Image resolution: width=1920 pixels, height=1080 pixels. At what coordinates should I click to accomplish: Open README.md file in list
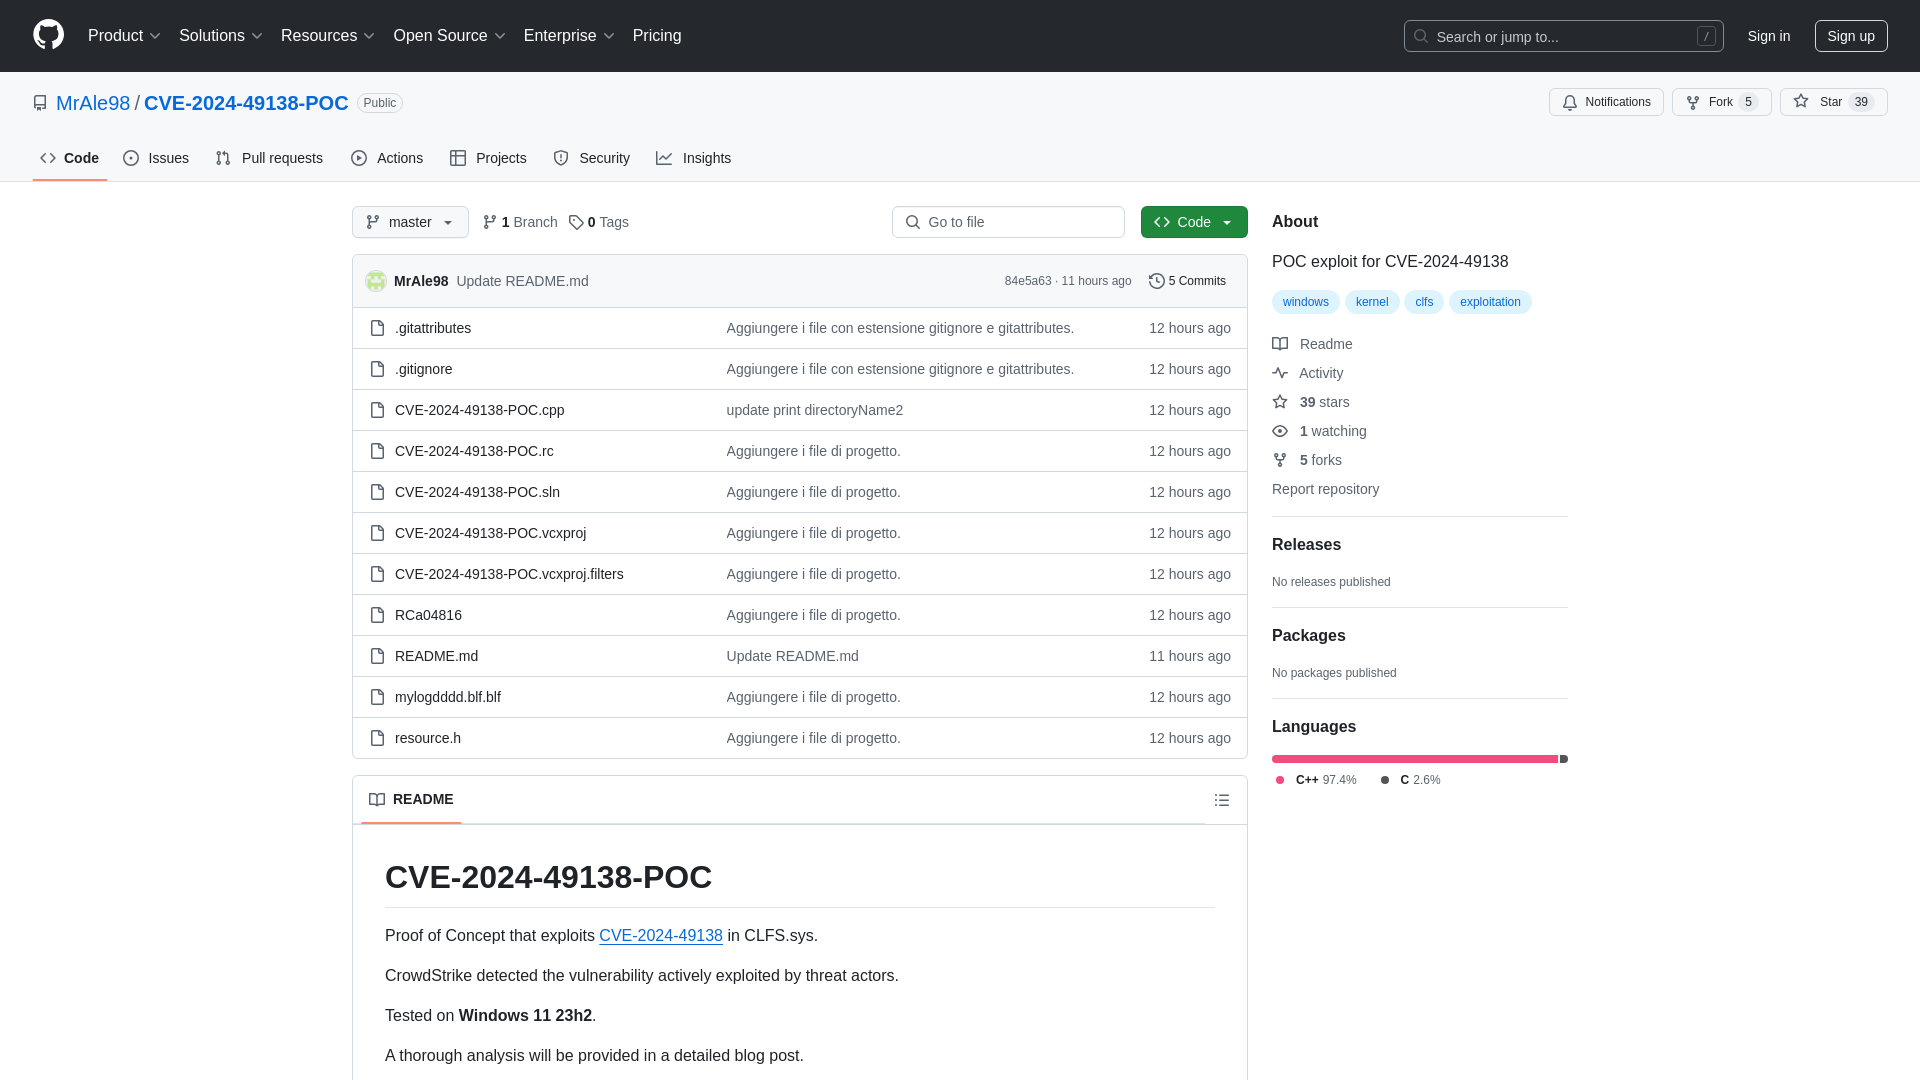click(436, 656)
